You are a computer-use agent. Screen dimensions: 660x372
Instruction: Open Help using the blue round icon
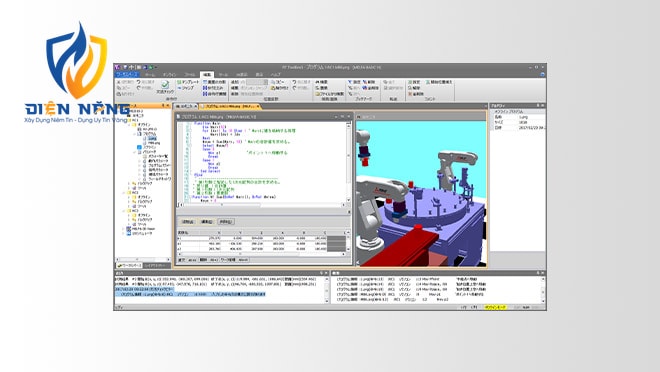[543, 74]
